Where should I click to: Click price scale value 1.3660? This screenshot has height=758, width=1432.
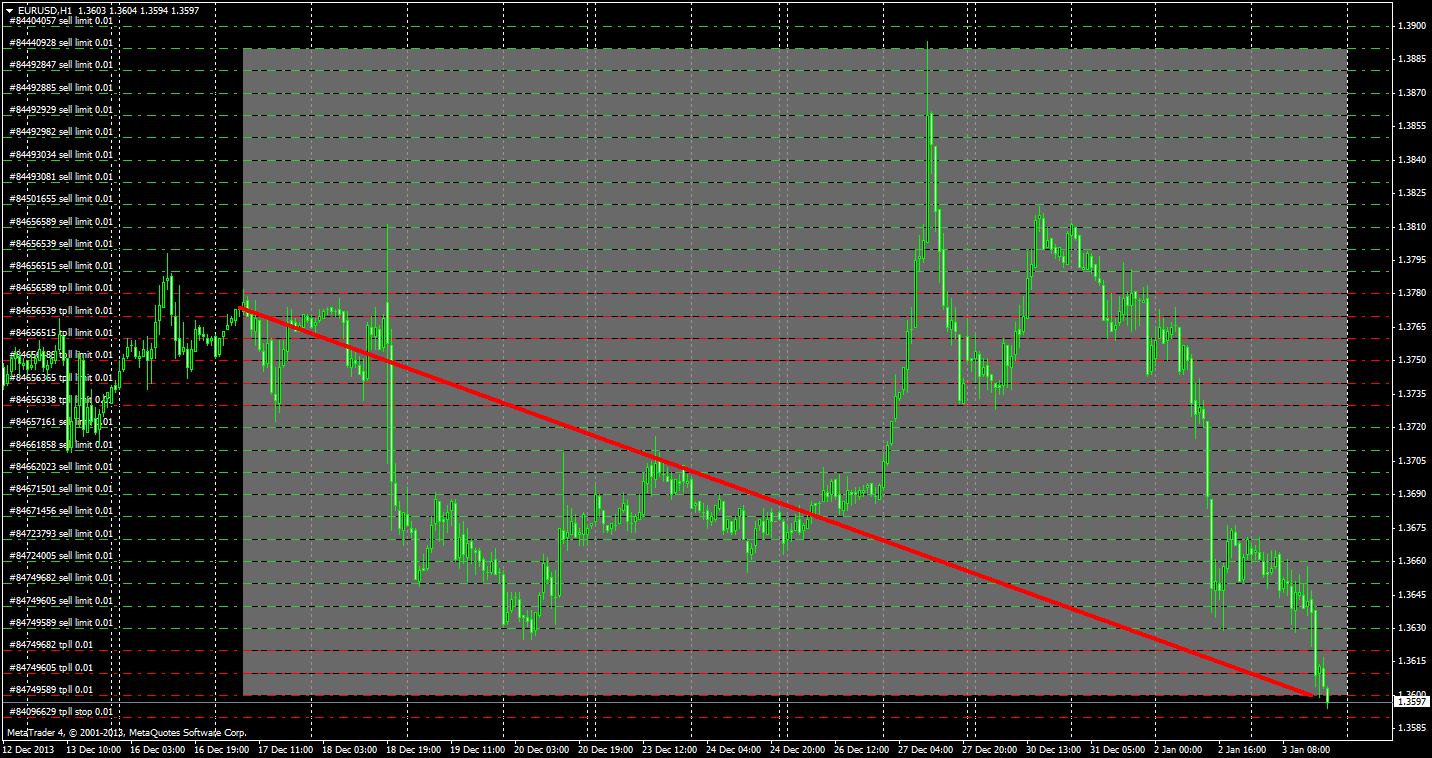coord(1412,561)
